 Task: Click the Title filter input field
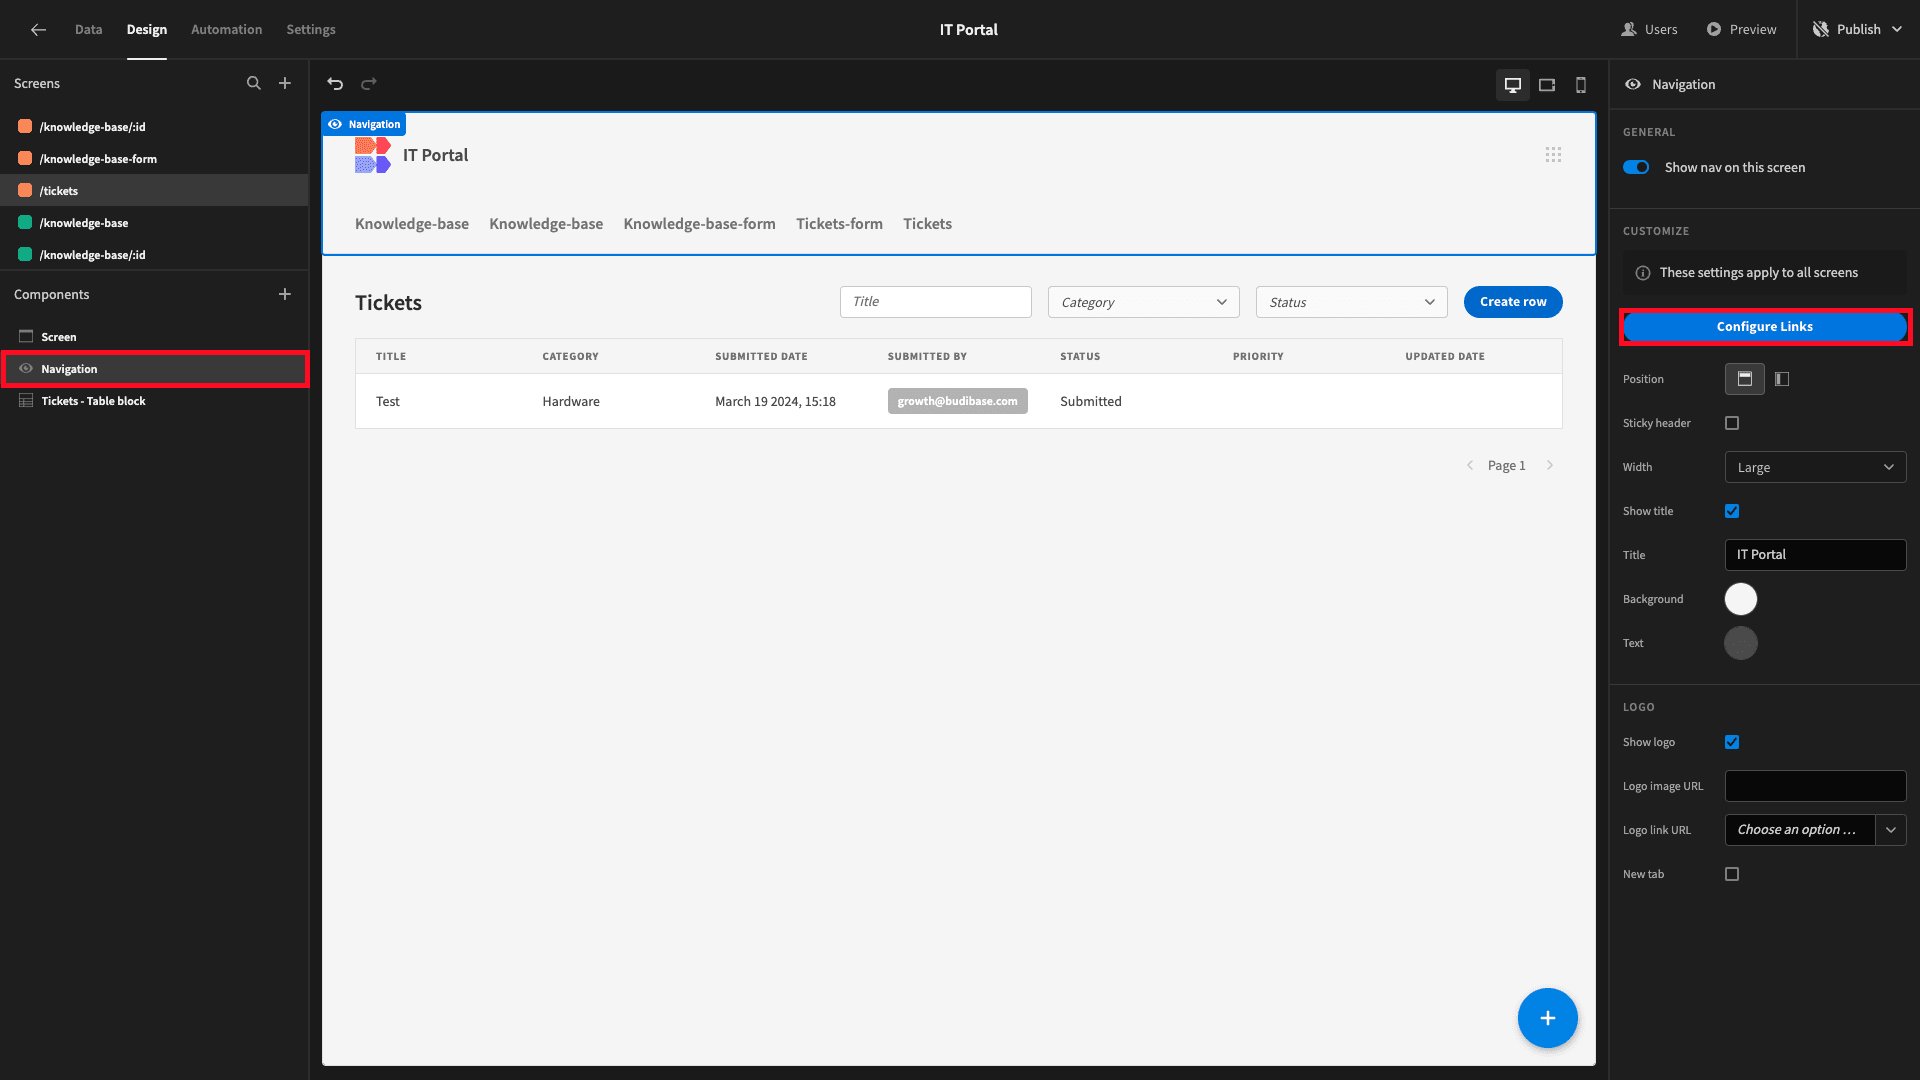point(935,302)
